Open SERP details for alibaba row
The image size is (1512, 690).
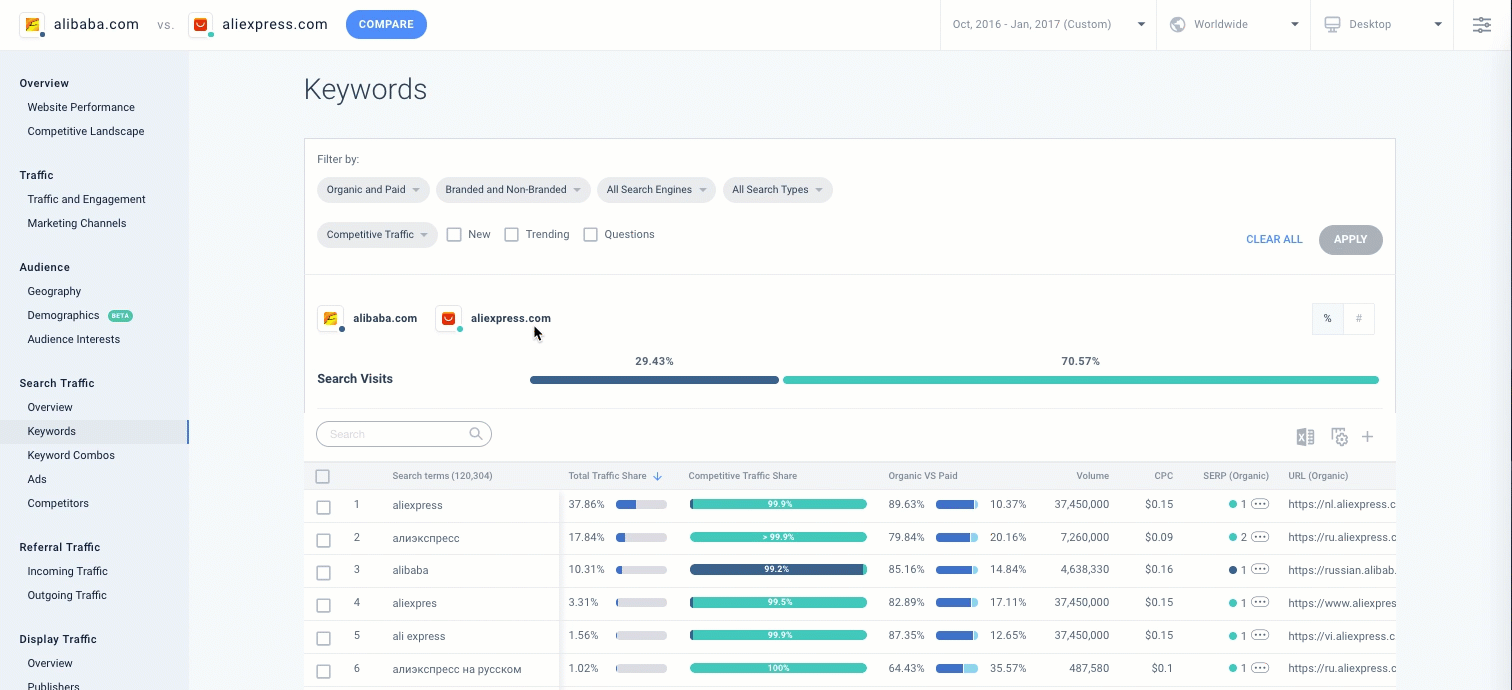[1260, 570]
